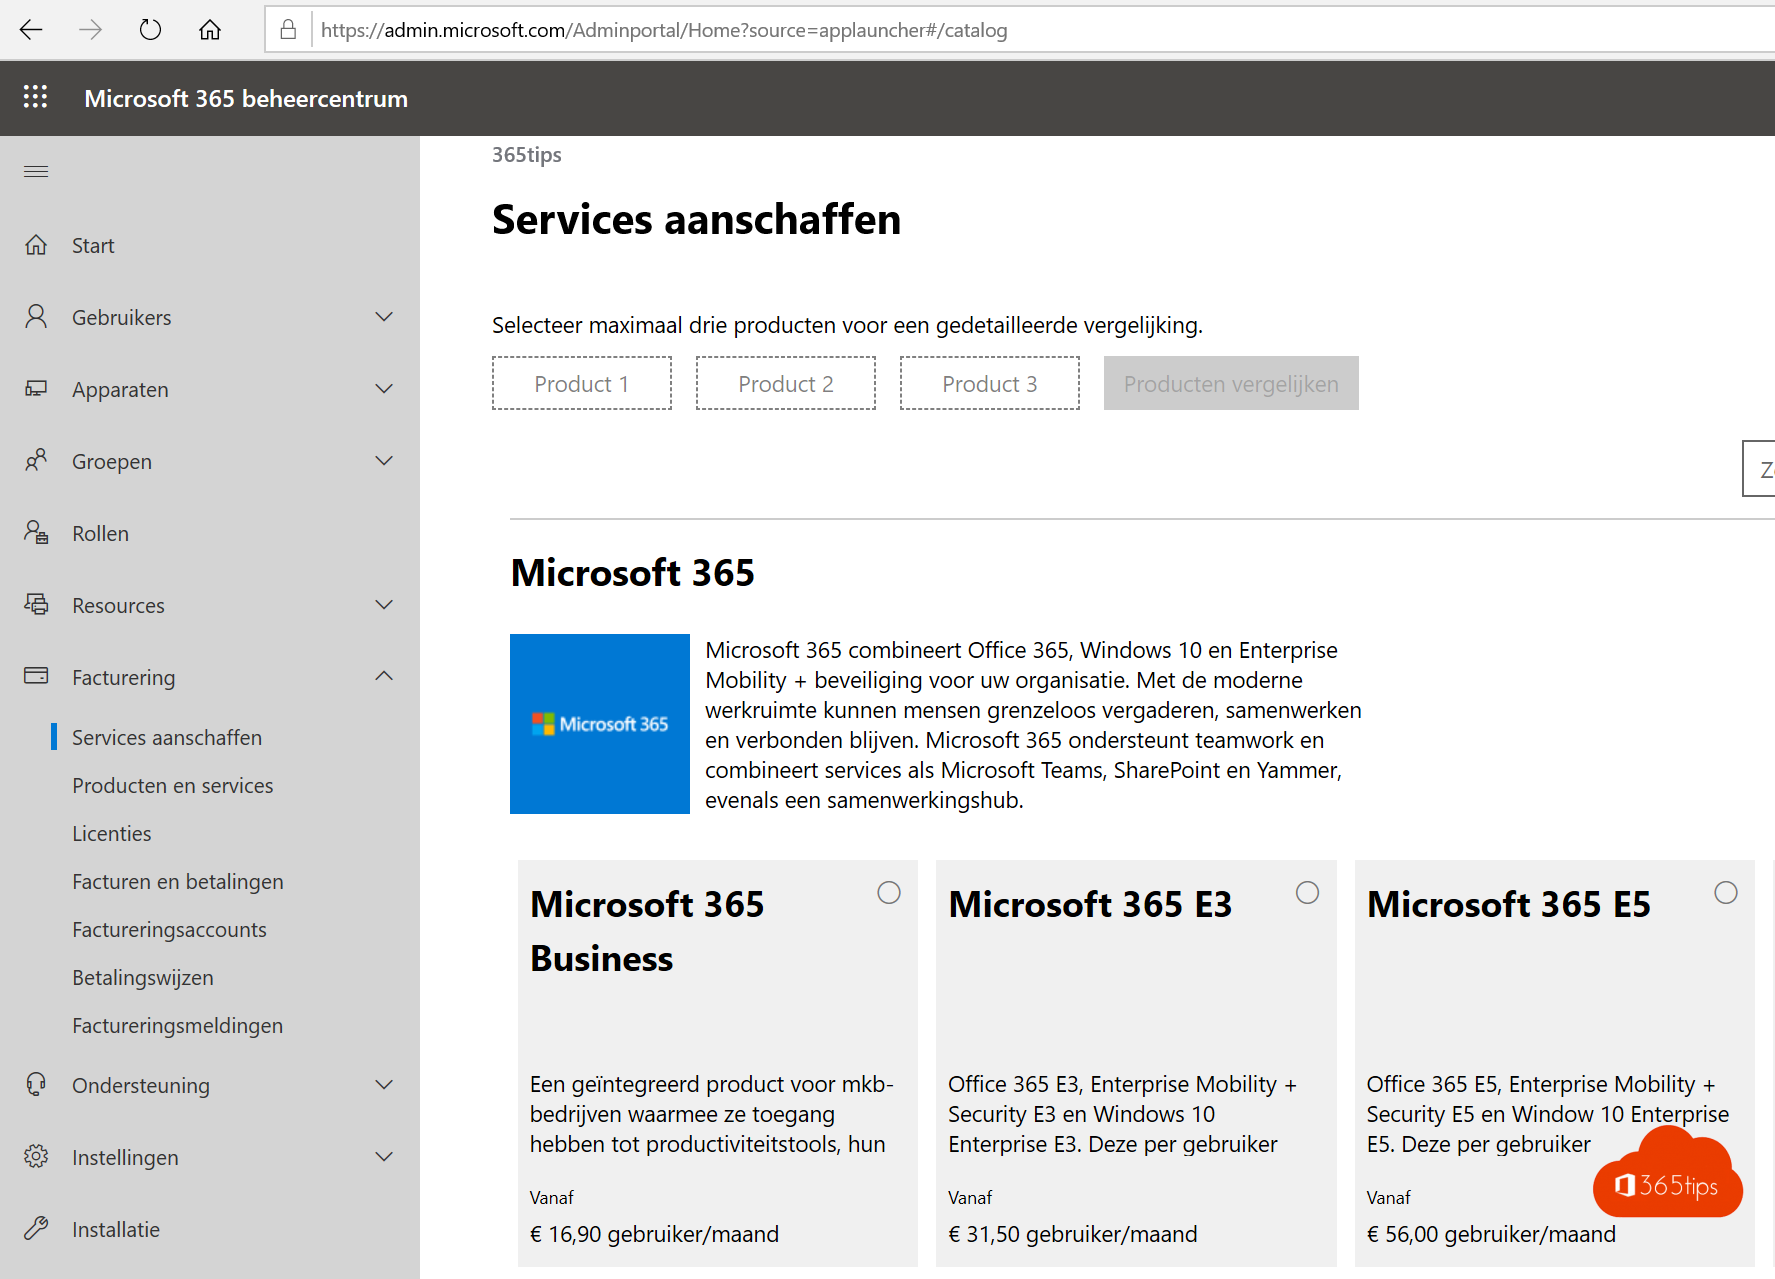Click the Installatie wrench icon
The width and height of the screenshot is (1775, 1279).
pos(36,1229)
